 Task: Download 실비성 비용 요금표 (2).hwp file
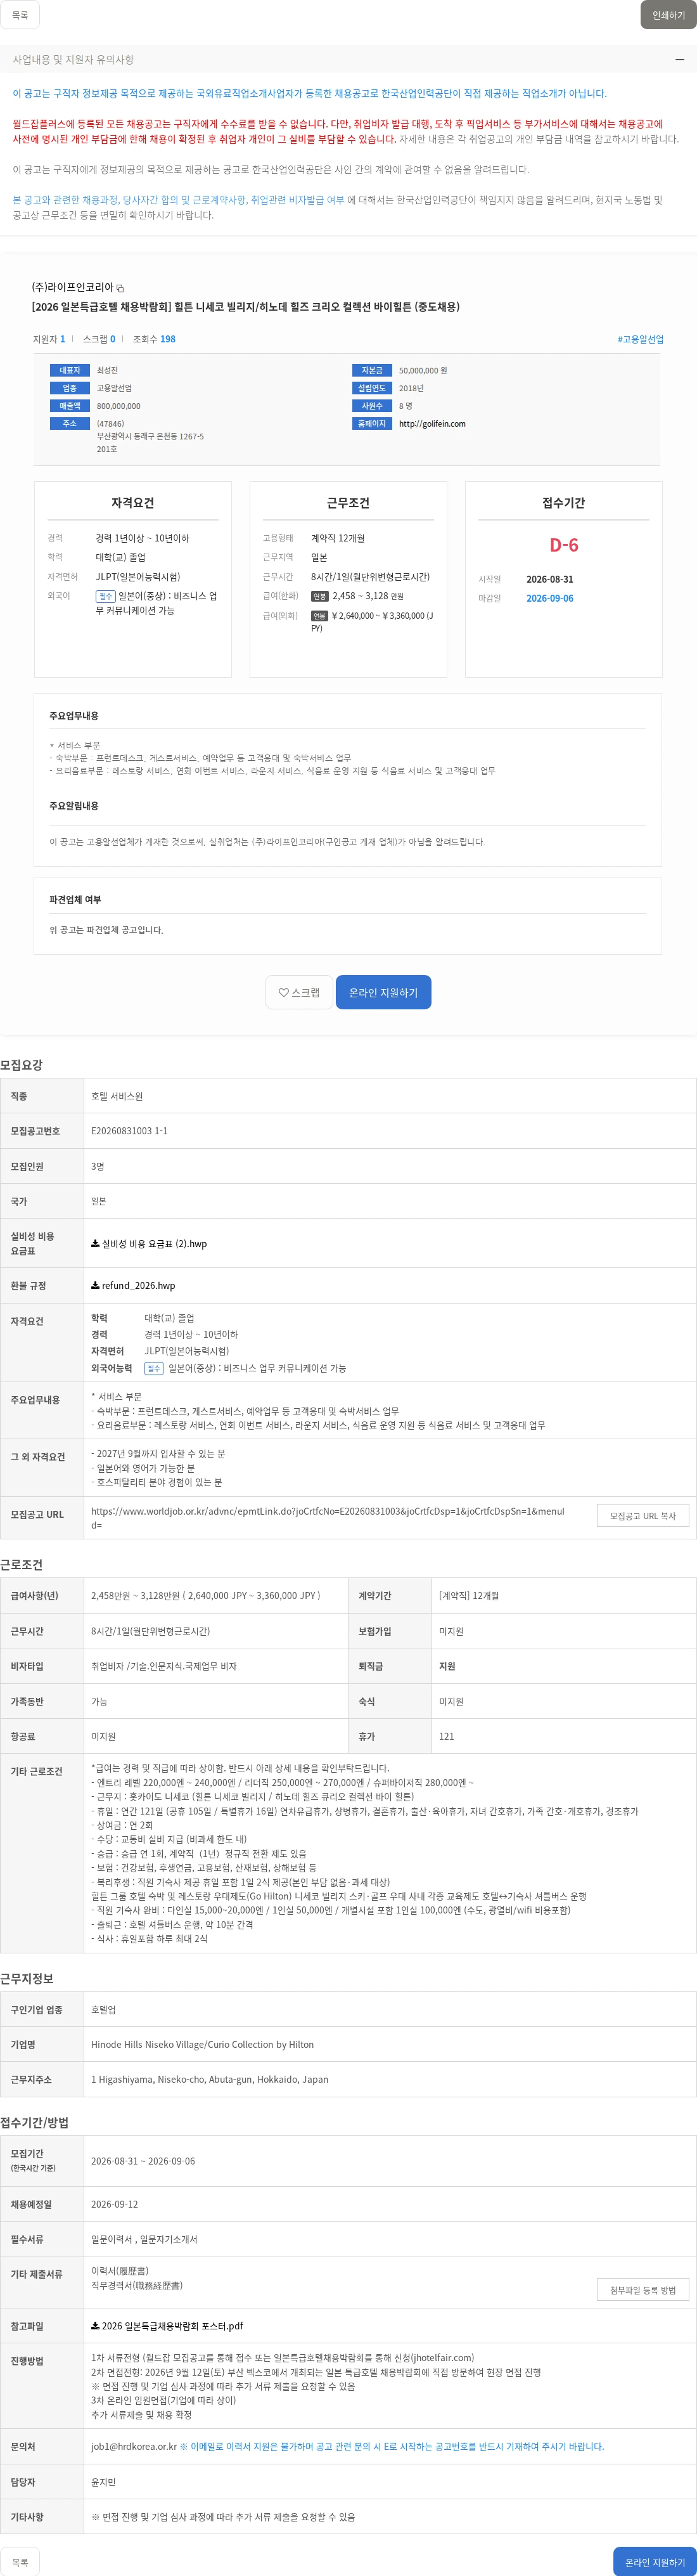coord(149,1244)
